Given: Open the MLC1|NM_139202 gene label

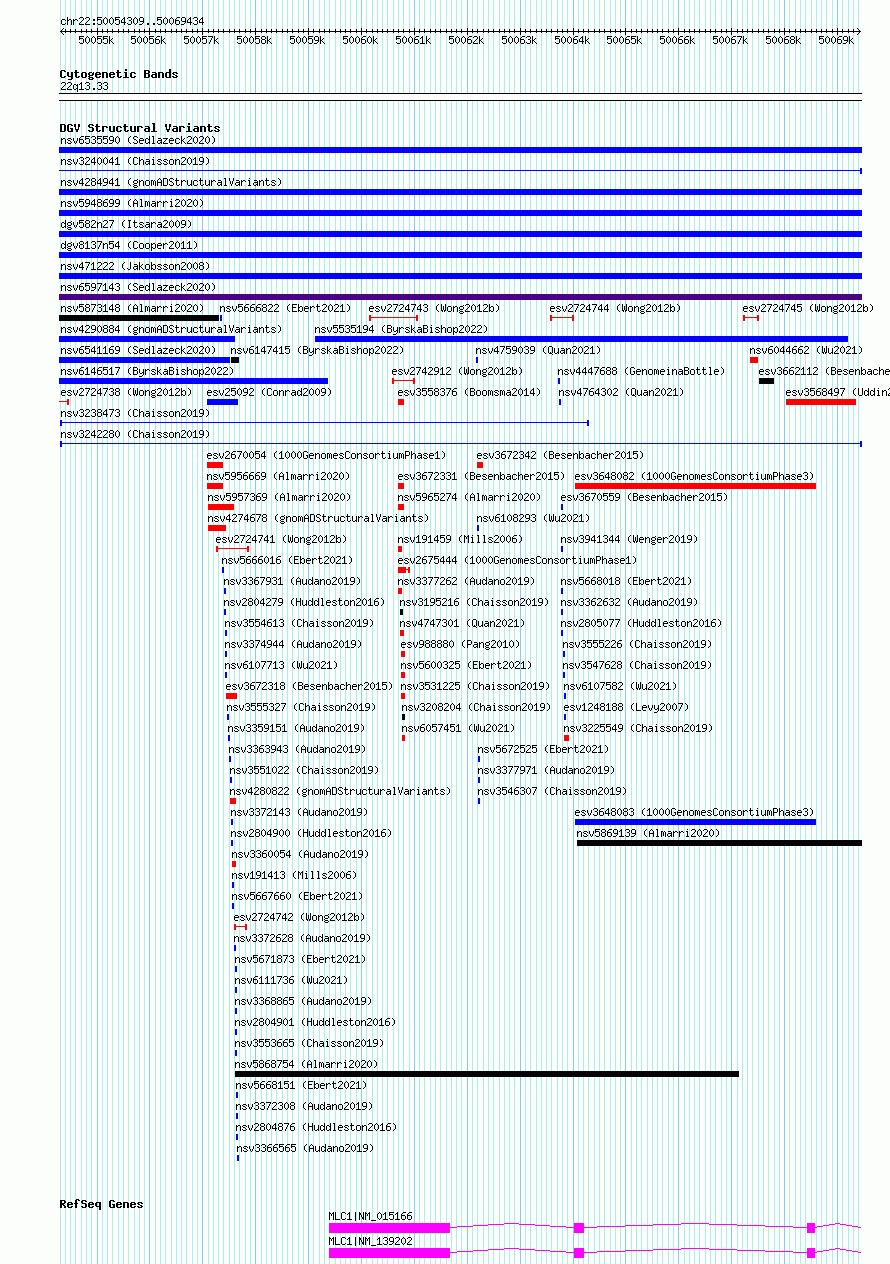Looking at the screenshot, I should (371, 1241).
